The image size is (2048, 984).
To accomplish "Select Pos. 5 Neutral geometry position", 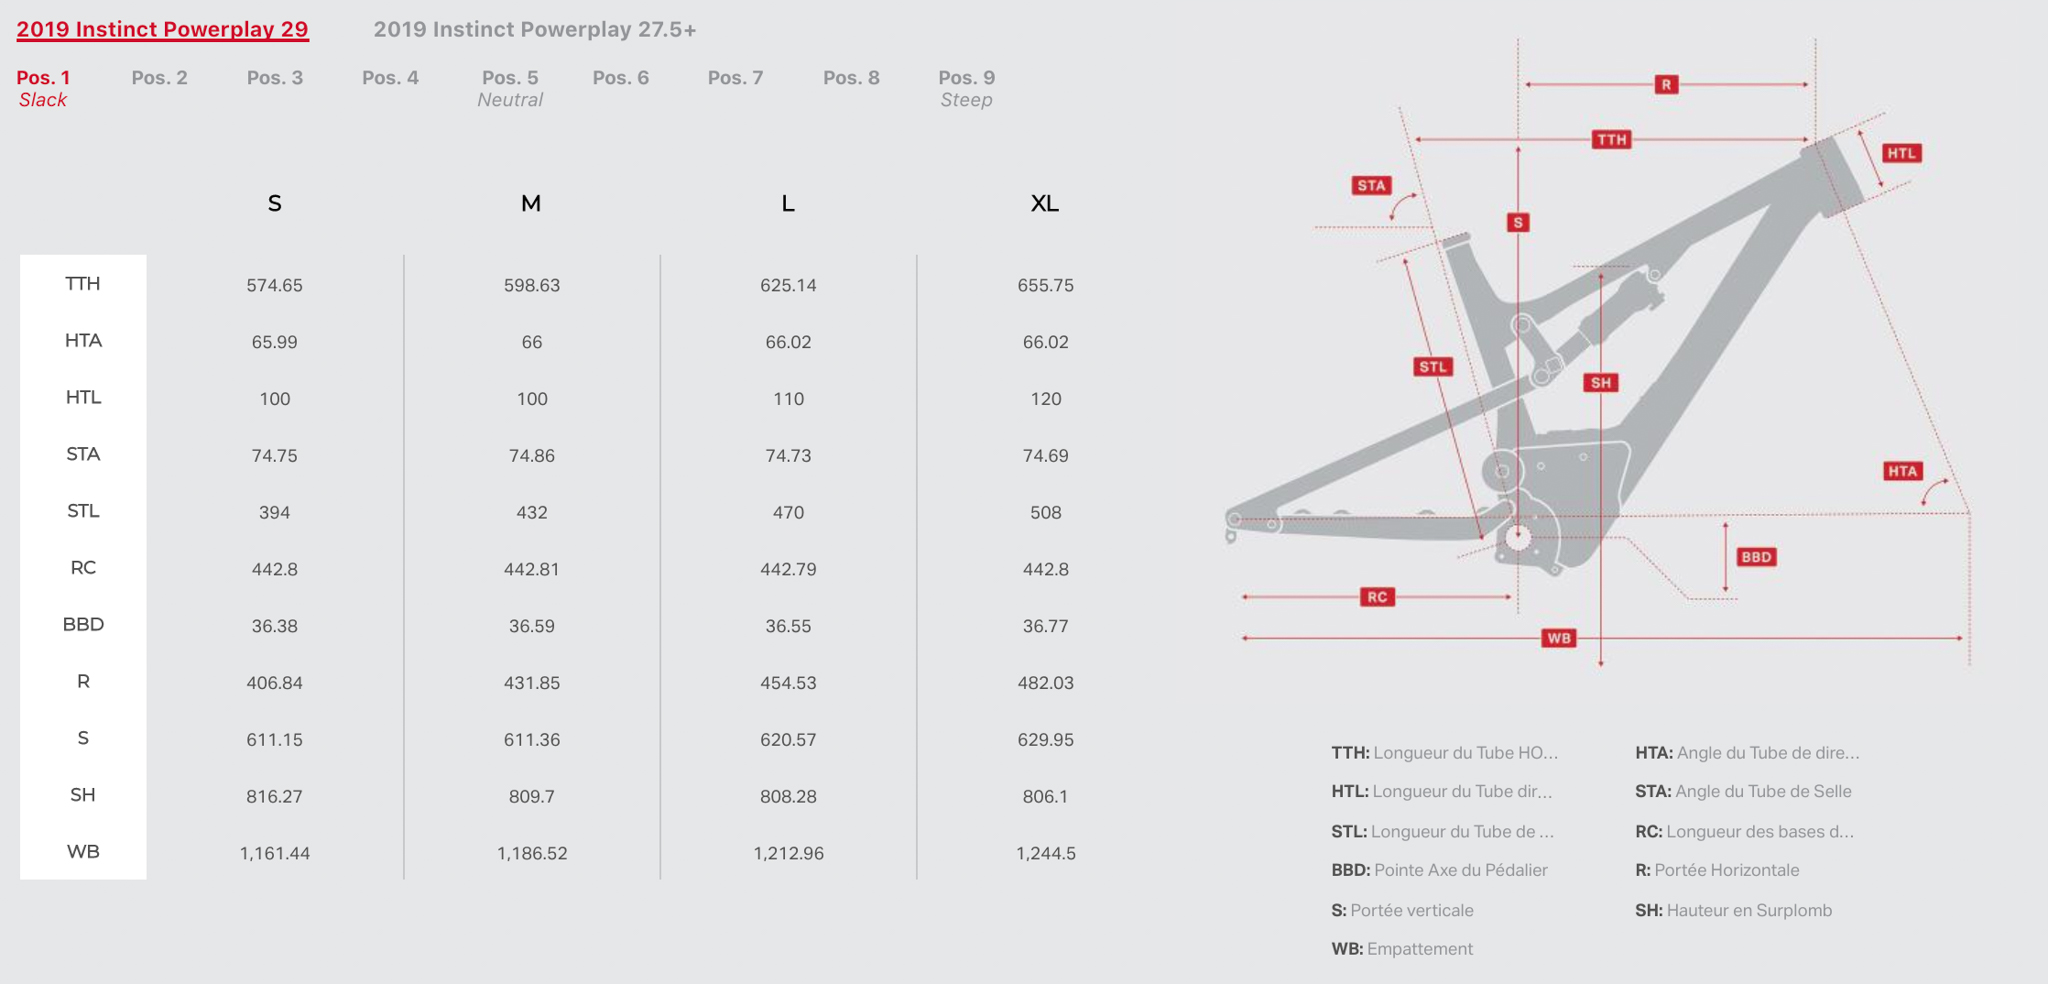I will point(510,88).
